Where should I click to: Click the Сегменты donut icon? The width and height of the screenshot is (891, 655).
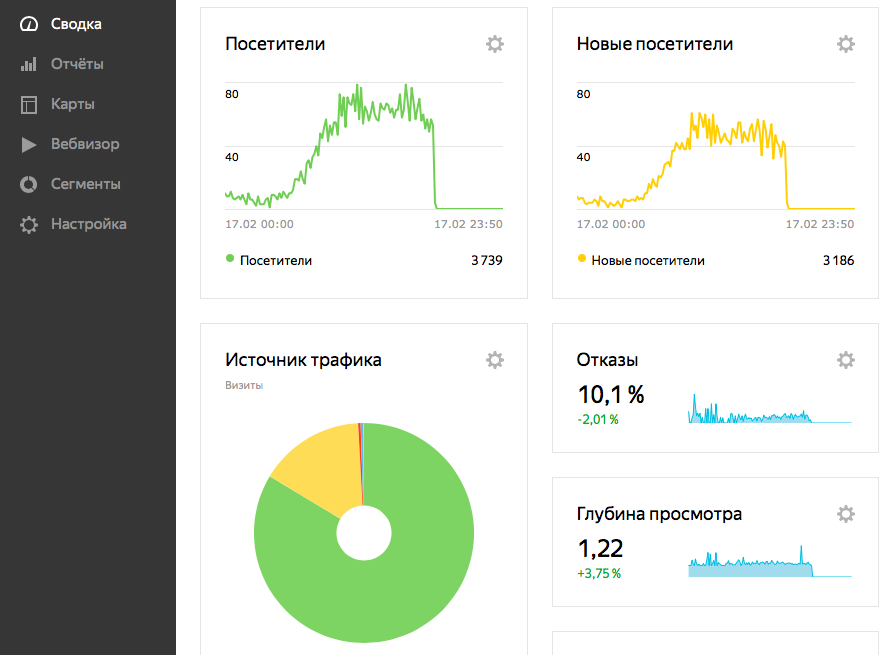point(28,184)
